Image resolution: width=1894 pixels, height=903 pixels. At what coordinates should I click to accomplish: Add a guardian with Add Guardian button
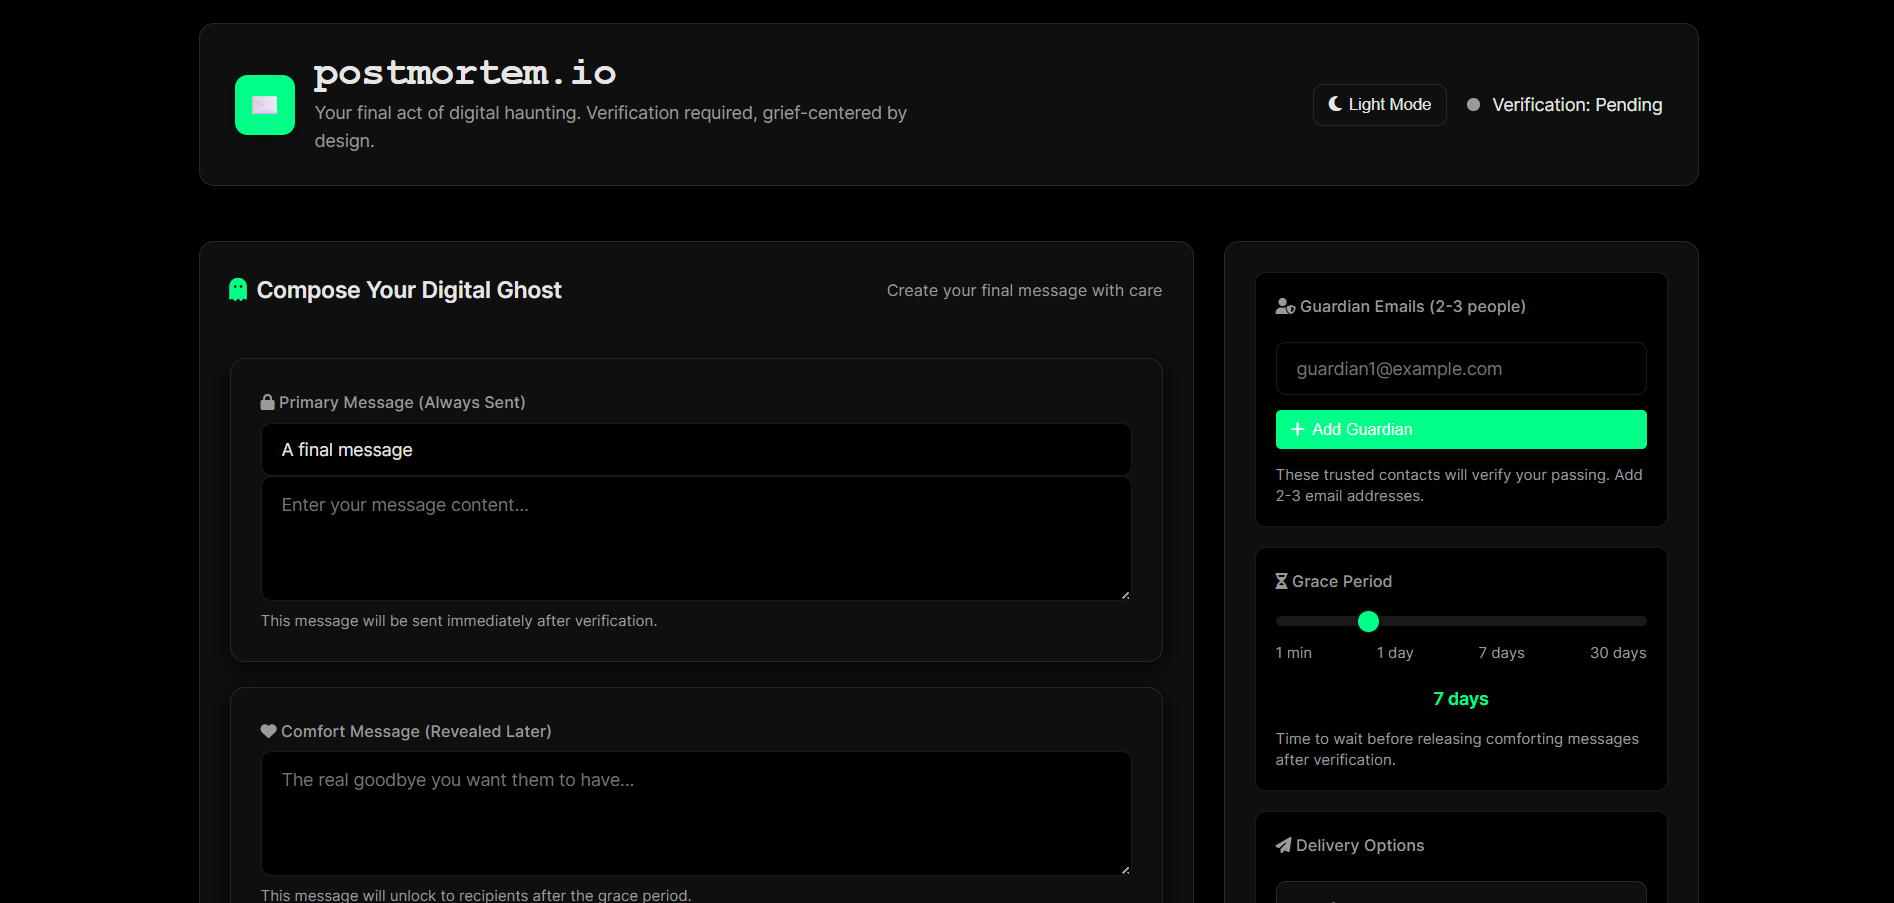click(x=1461, y=429)
